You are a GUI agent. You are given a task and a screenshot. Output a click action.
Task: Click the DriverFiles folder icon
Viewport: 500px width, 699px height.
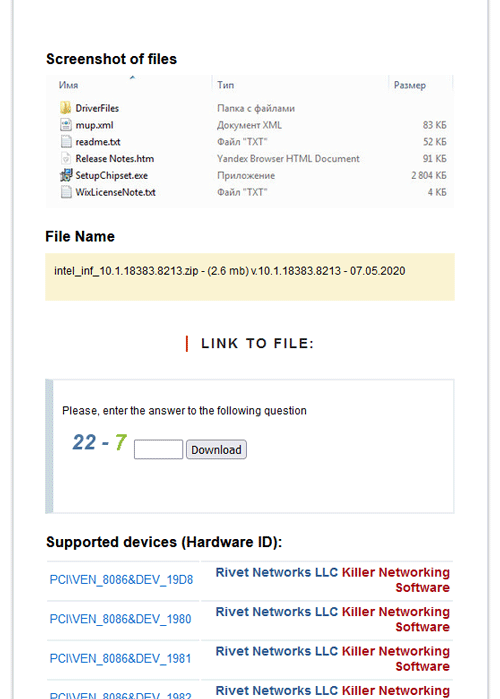tap(66, 108)
